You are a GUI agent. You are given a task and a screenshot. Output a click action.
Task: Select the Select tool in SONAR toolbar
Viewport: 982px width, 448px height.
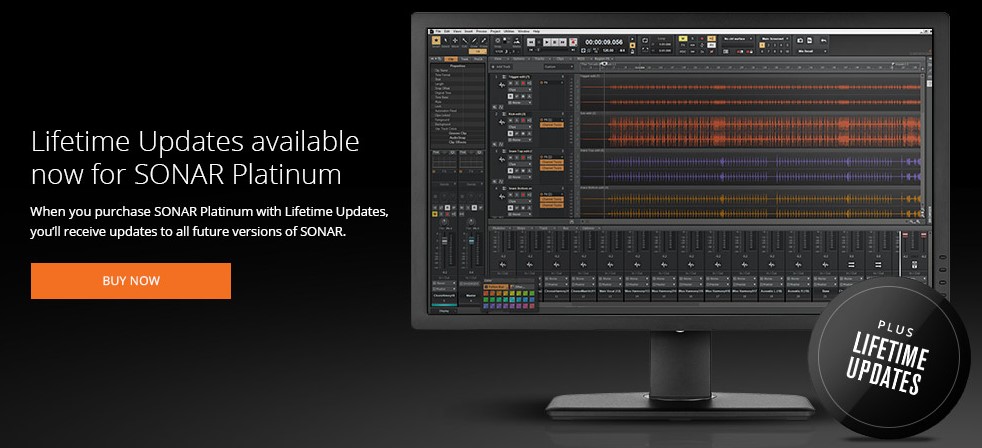tap(445, 41)
